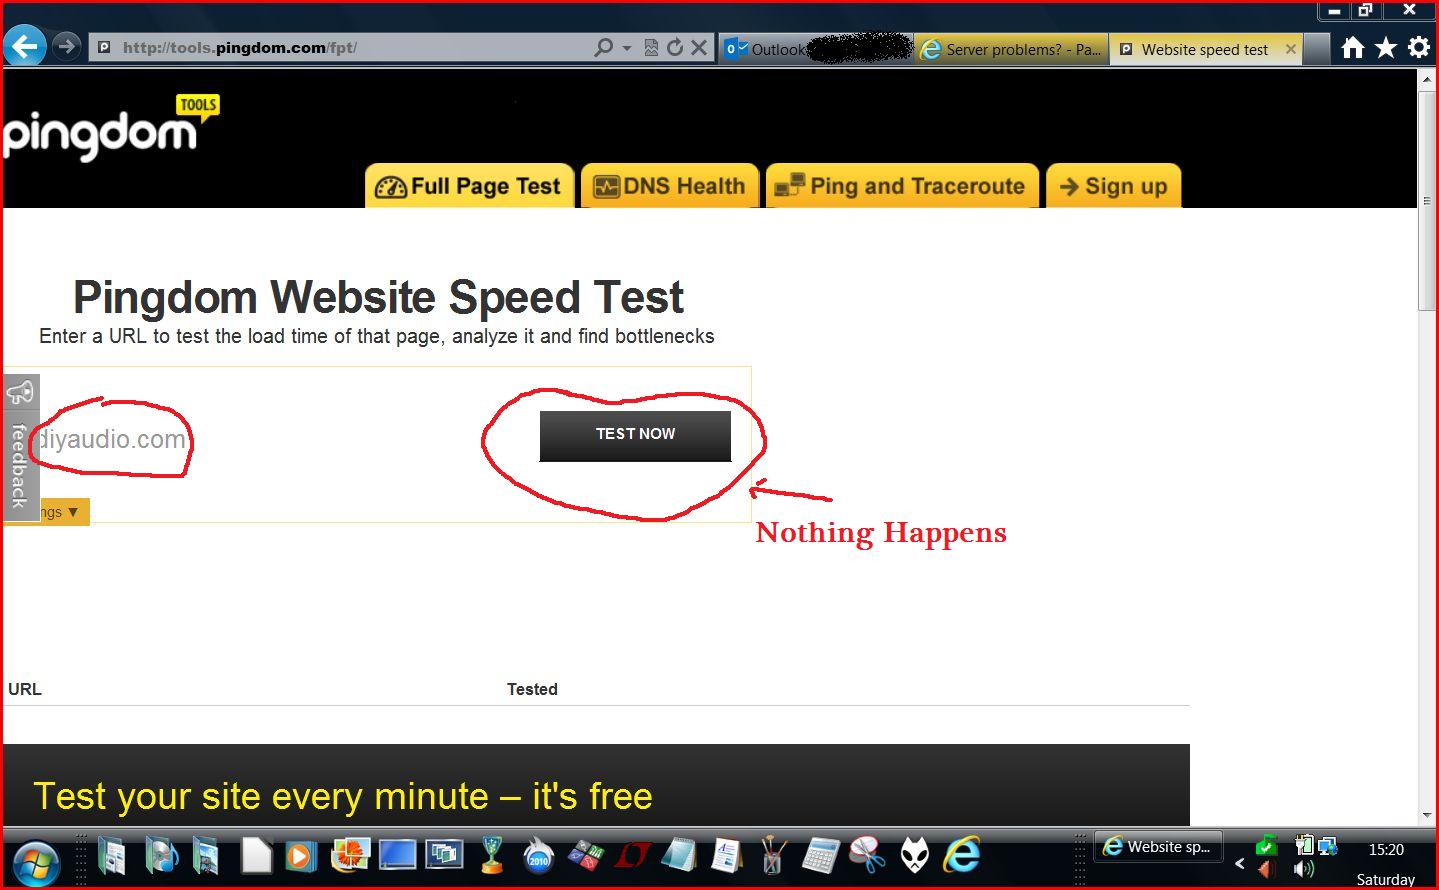The width and height of the screenshot is (1439, 890).
Task: Click the 15:20 Saturday clock
Action: click(x=1386, y=864)
